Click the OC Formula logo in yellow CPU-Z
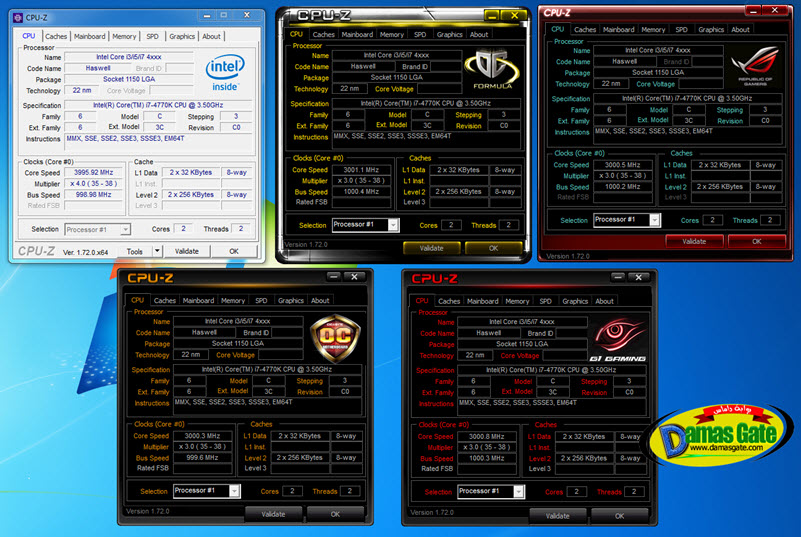The height and width of the screenshot is (537, 801). [492, 69]
